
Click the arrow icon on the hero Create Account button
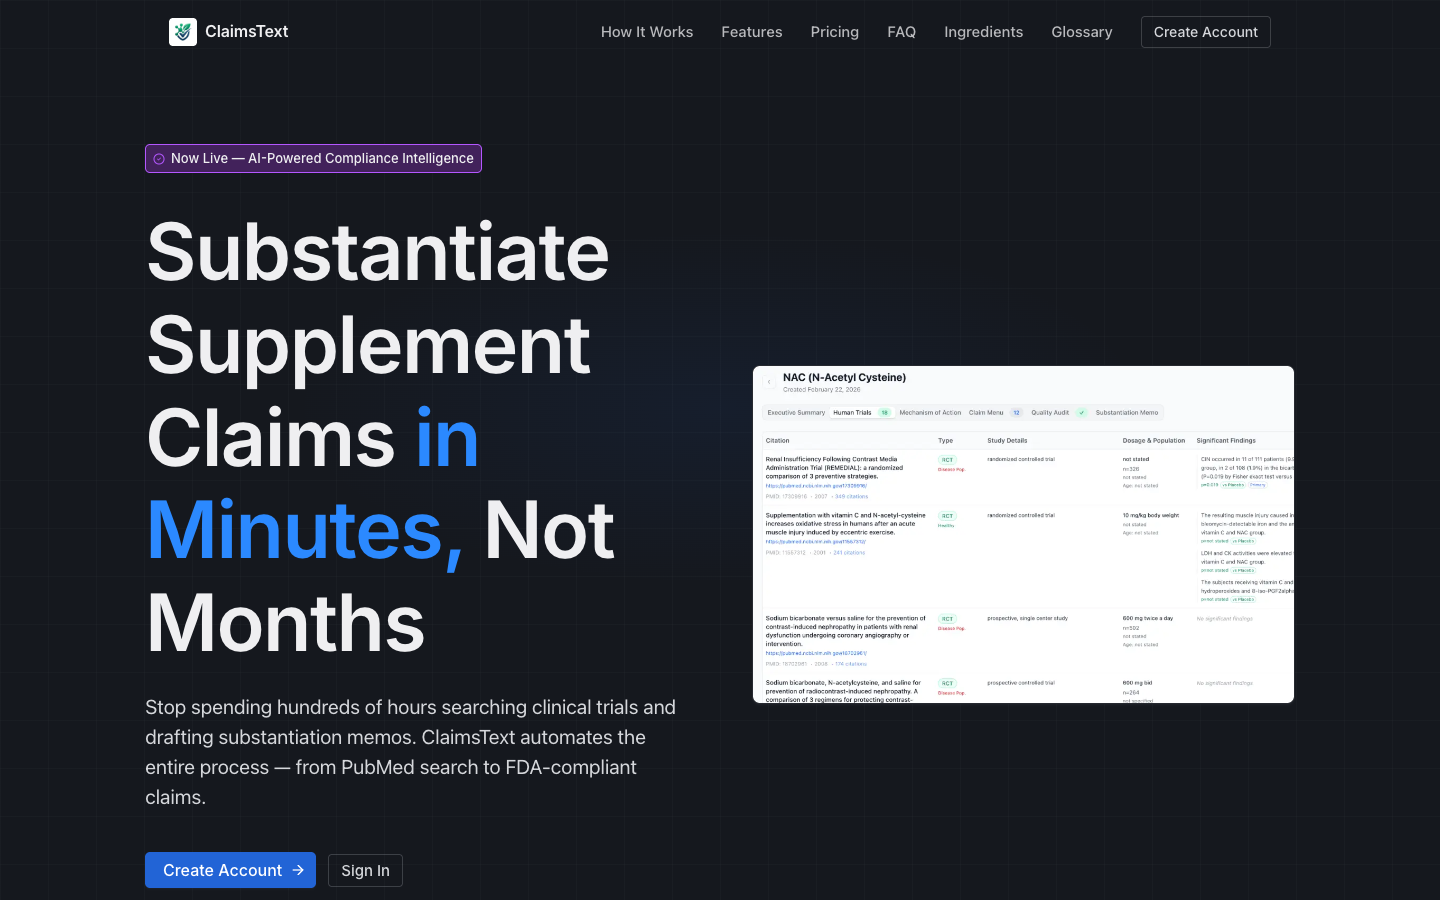(298, 870)
